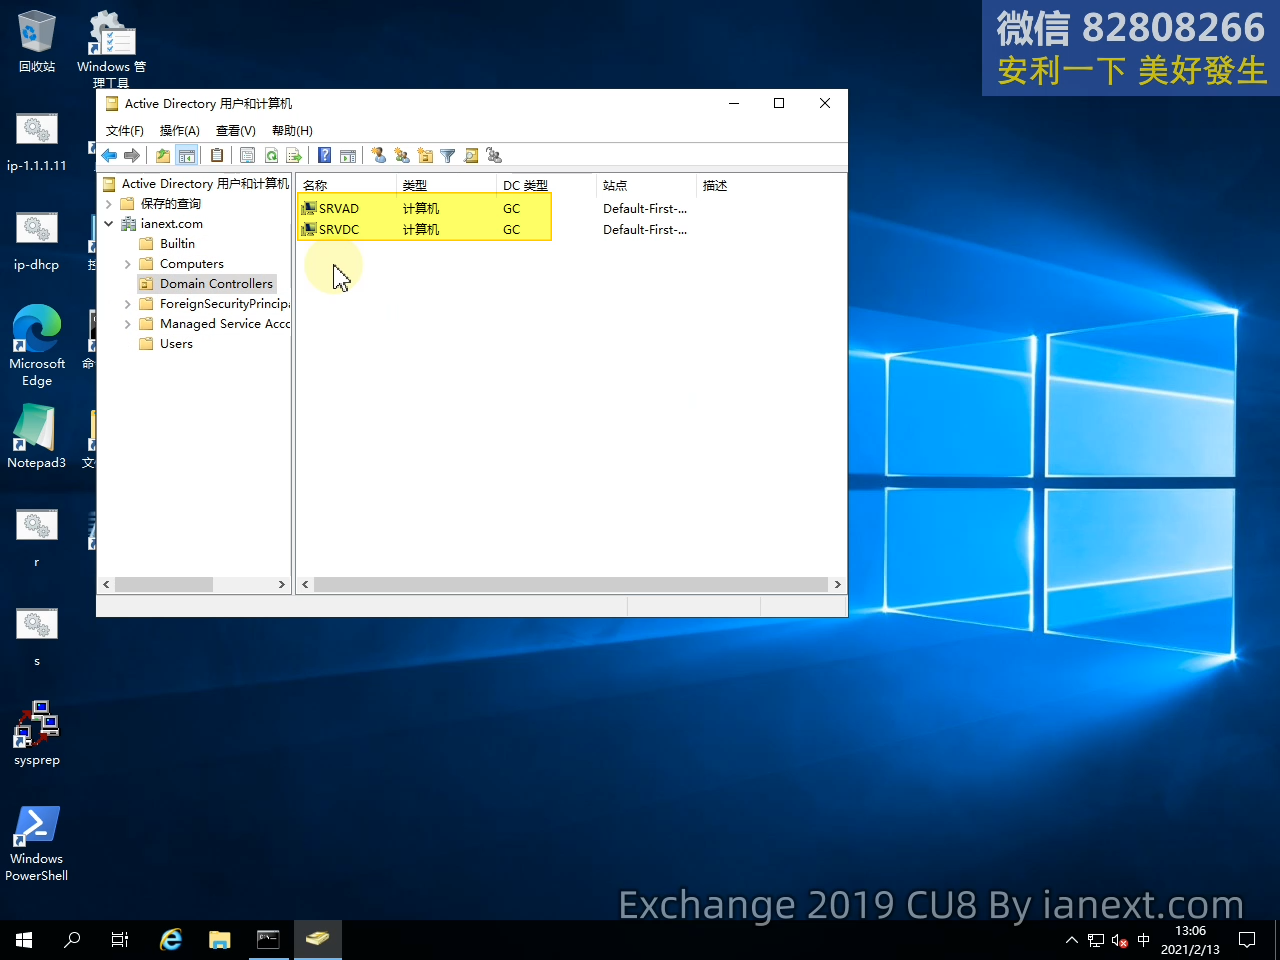Click the Windows Start button
The width and height of the screenshot is (1280, 960).
24,940
